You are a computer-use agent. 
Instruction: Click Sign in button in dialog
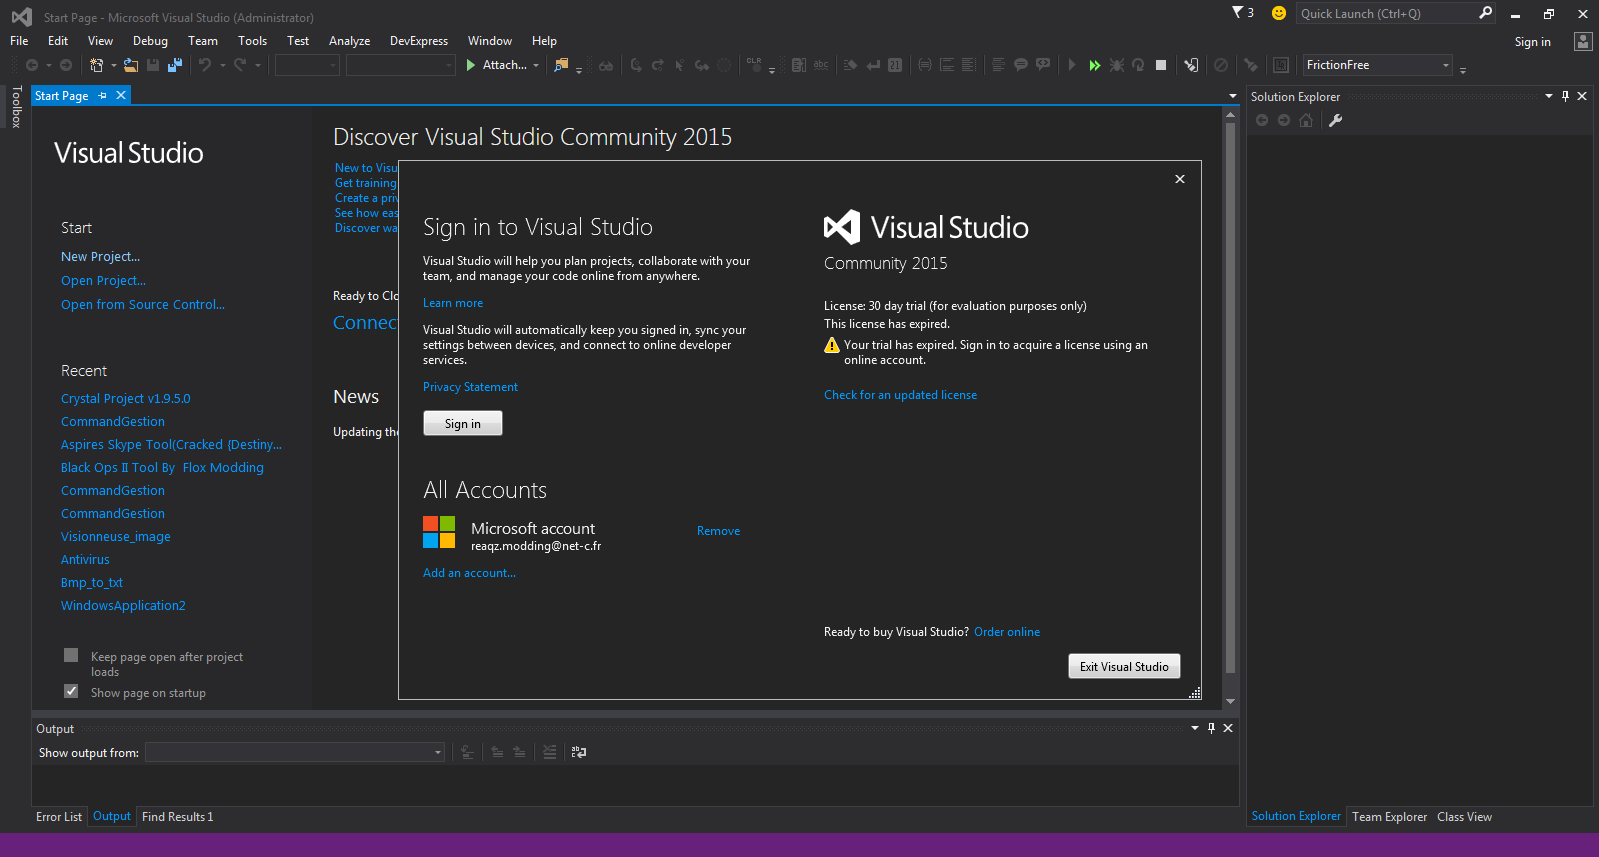pyautogui.click(x=463, y=424)
